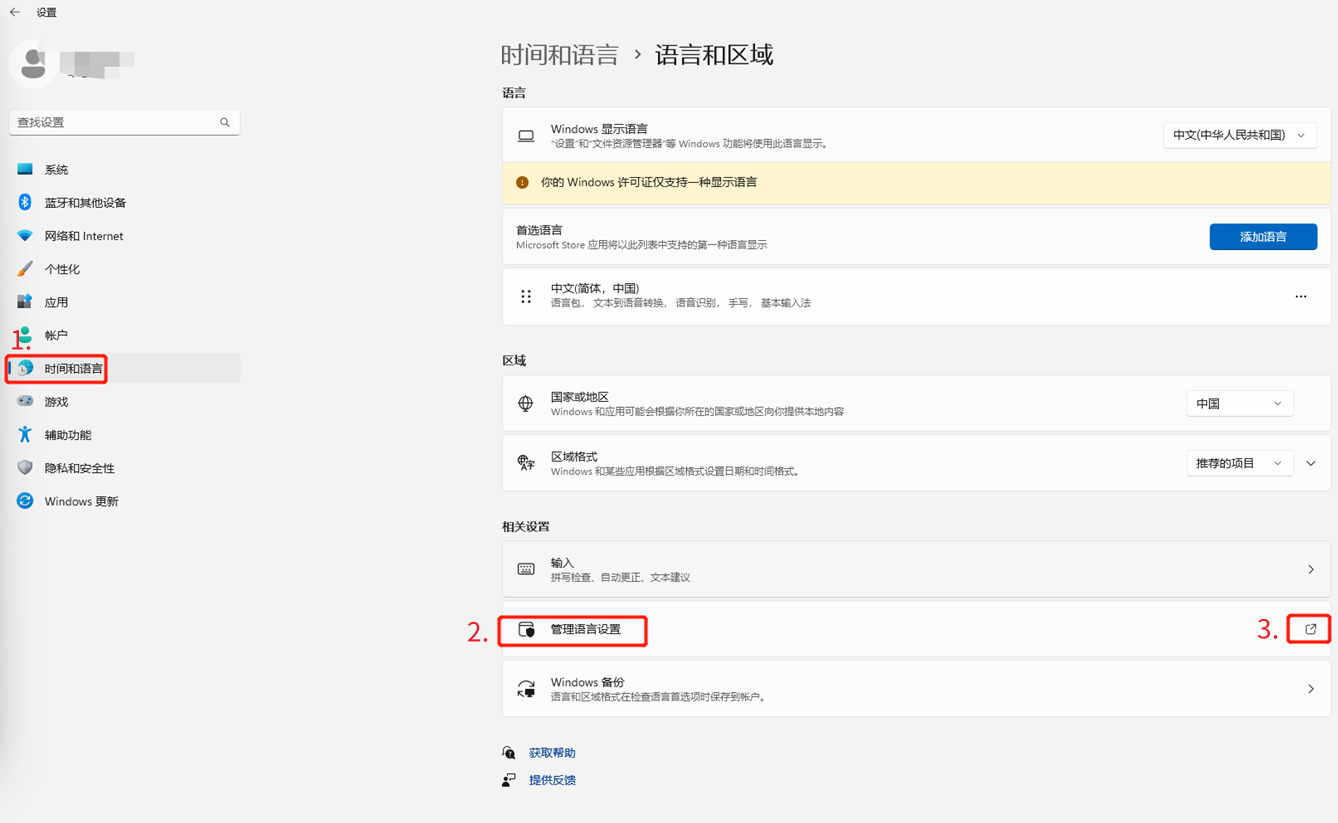
Task: Select 辅助功能 in the sidebar
Action: (x=124, y=434)
